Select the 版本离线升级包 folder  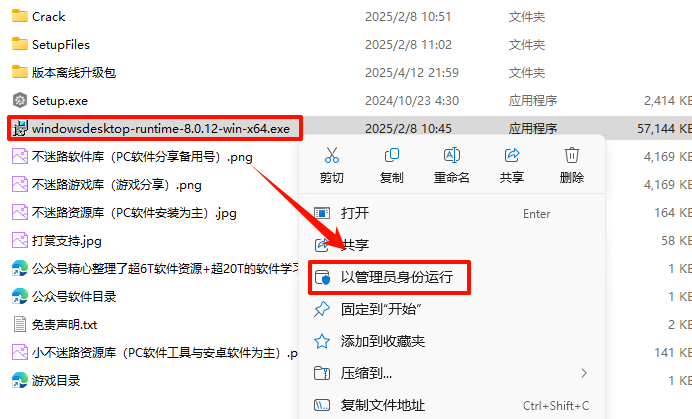tap(64, 72)
